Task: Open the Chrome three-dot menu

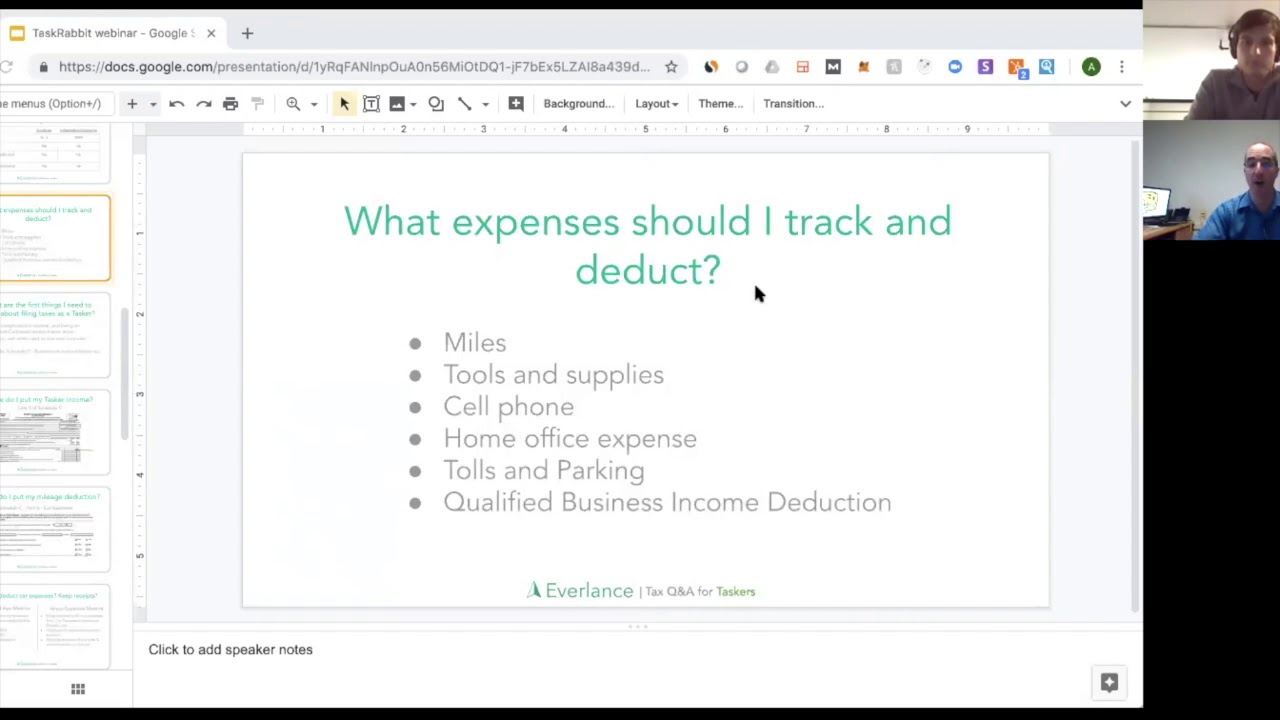Action: pos(1122,67)
